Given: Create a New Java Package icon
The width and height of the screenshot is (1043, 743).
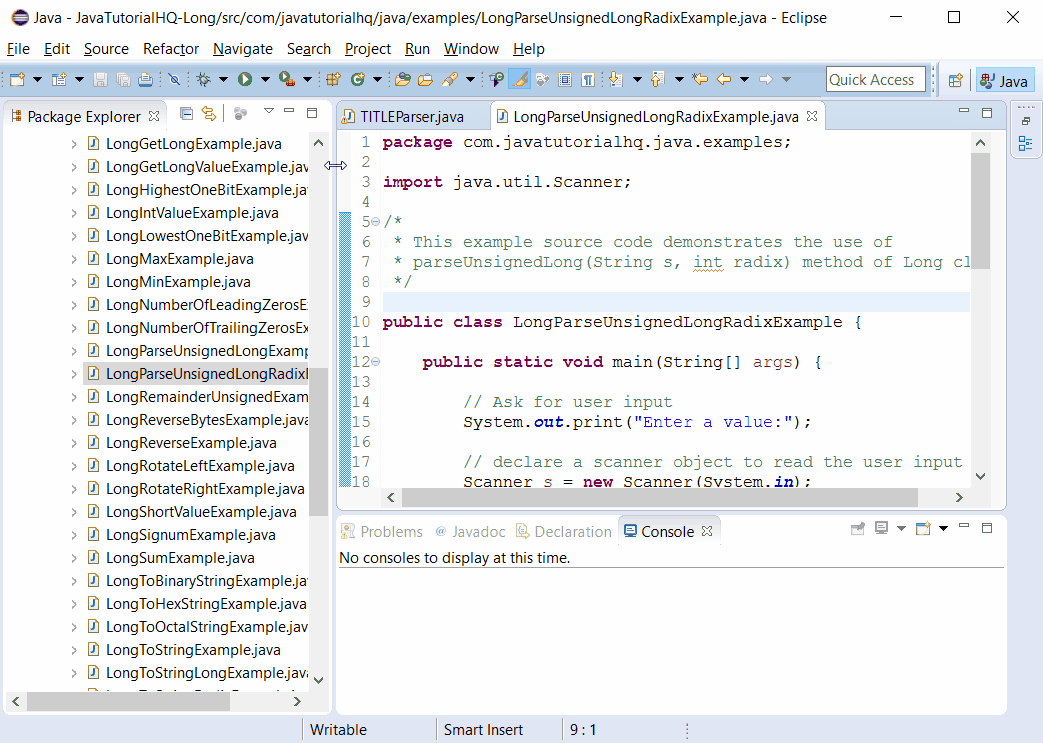Looking at the screenshot, I should [x=333, y=80].
